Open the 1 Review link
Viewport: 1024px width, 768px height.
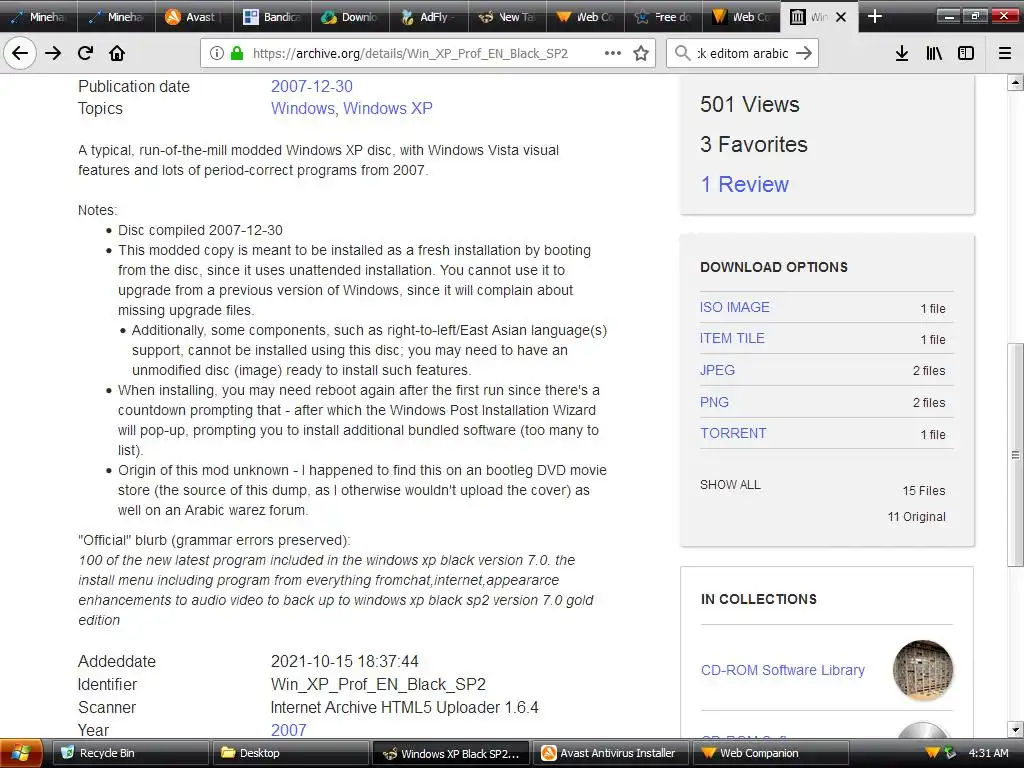coord(744,184)
